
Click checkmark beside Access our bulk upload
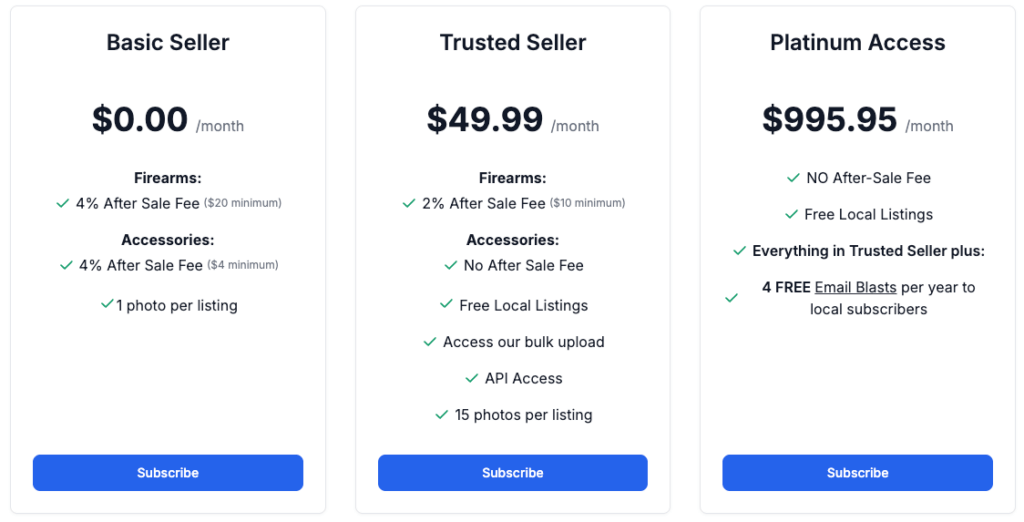coord(430,342)
